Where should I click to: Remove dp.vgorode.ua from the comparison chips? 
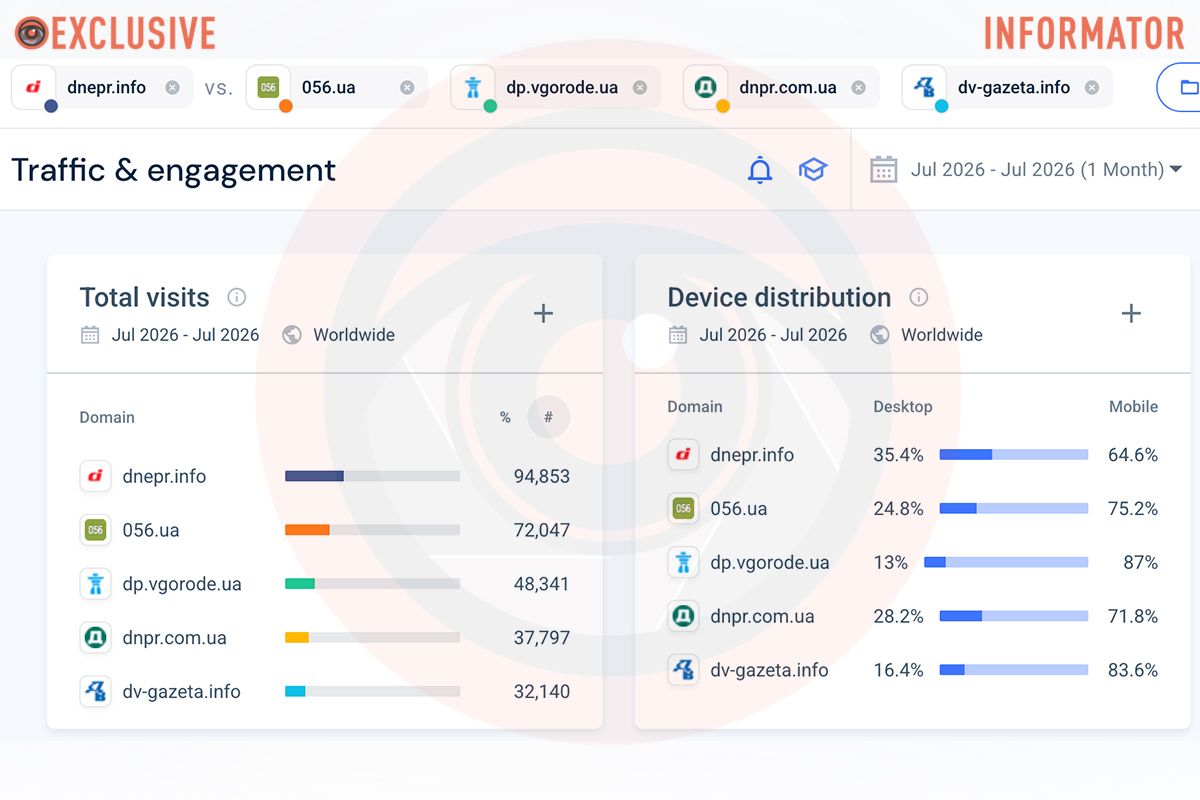(x=640, y=88)
